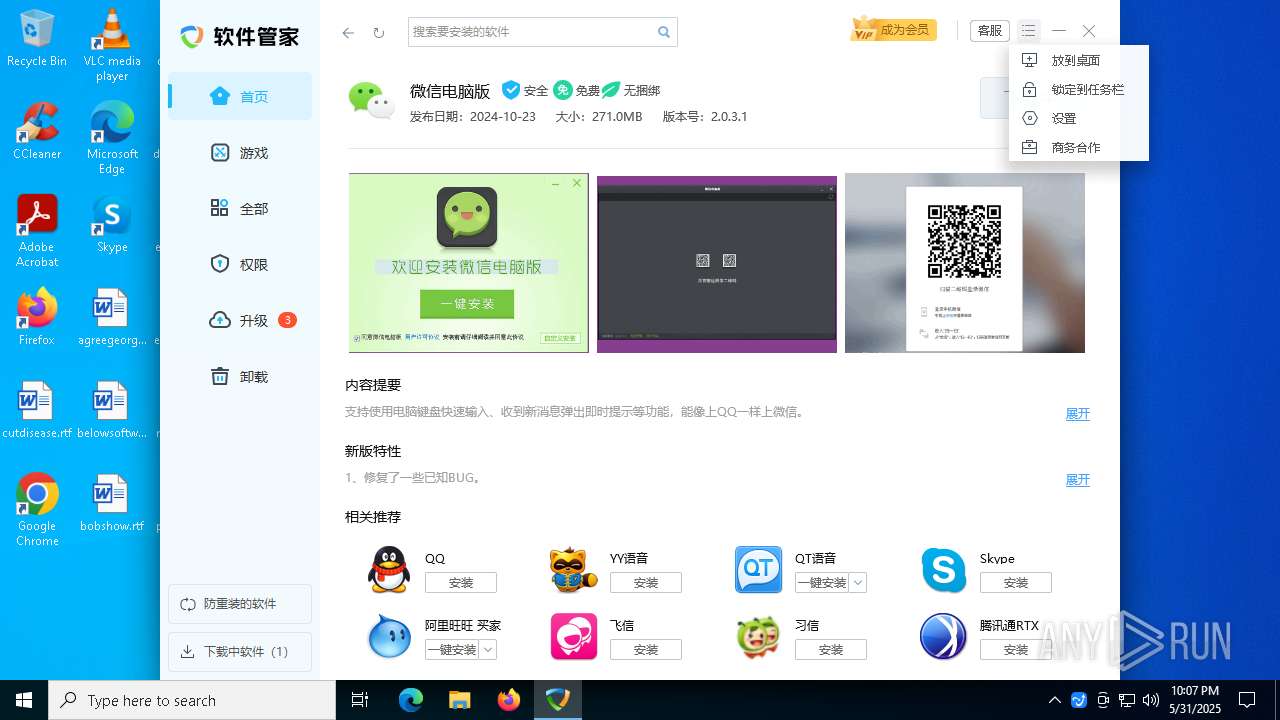This screenshot has height=720, width=1280.
Task: Install QQ with its 安装 button
Action: pyautogui.click(x=461, y=583)
